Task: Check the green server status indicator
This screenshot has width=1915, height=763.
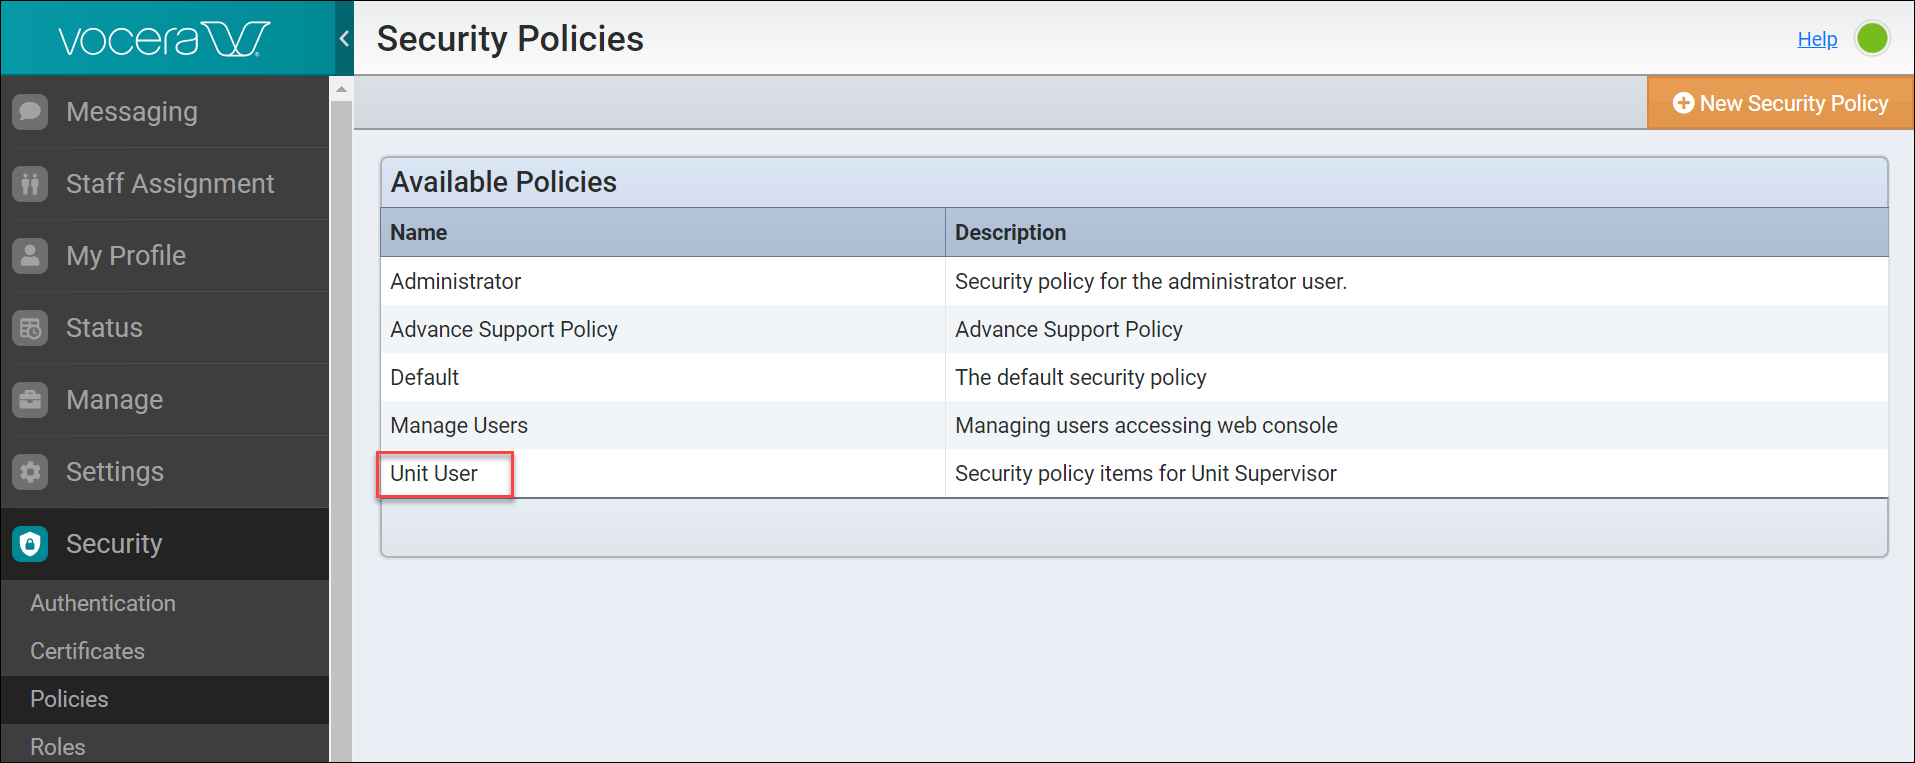Action: click(x=1873, y=38)
